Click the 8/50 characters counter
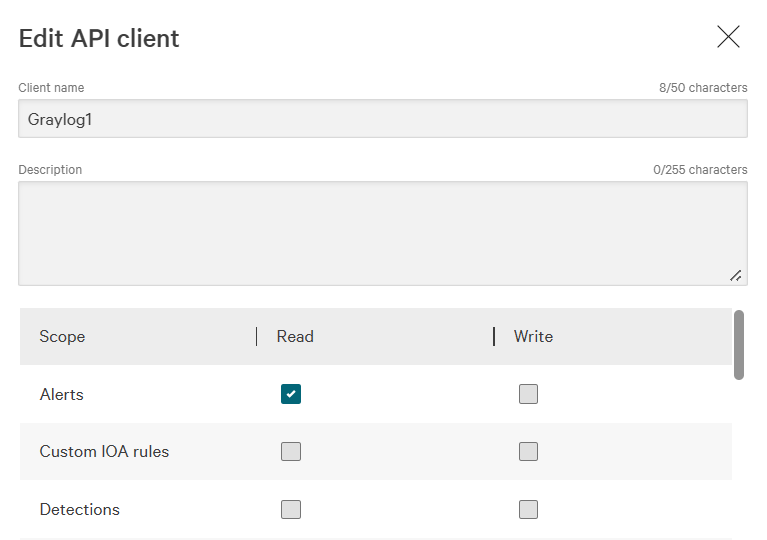Image resolution: width=767 pixels, height=540 pixels. (703, 88)
